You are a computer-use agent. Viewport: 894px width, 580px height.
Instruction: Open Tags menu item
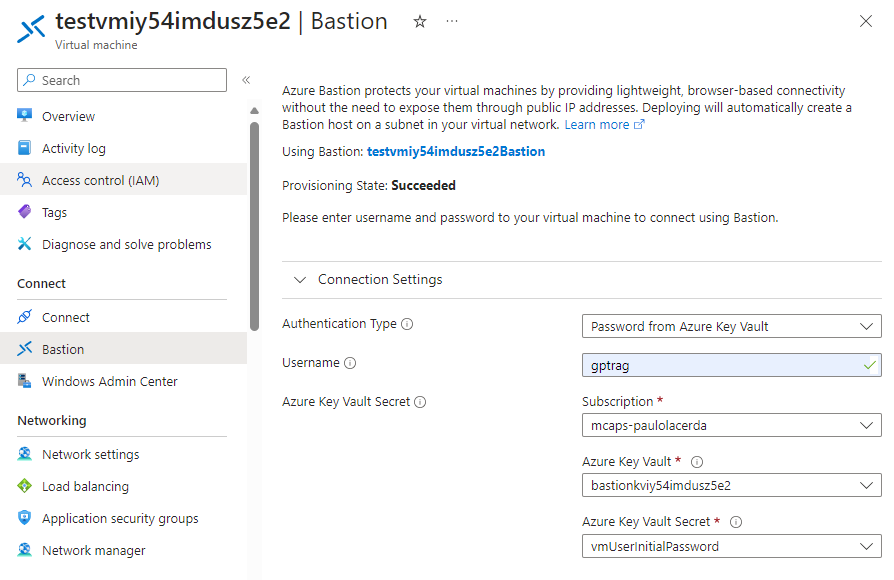[123, 212]
